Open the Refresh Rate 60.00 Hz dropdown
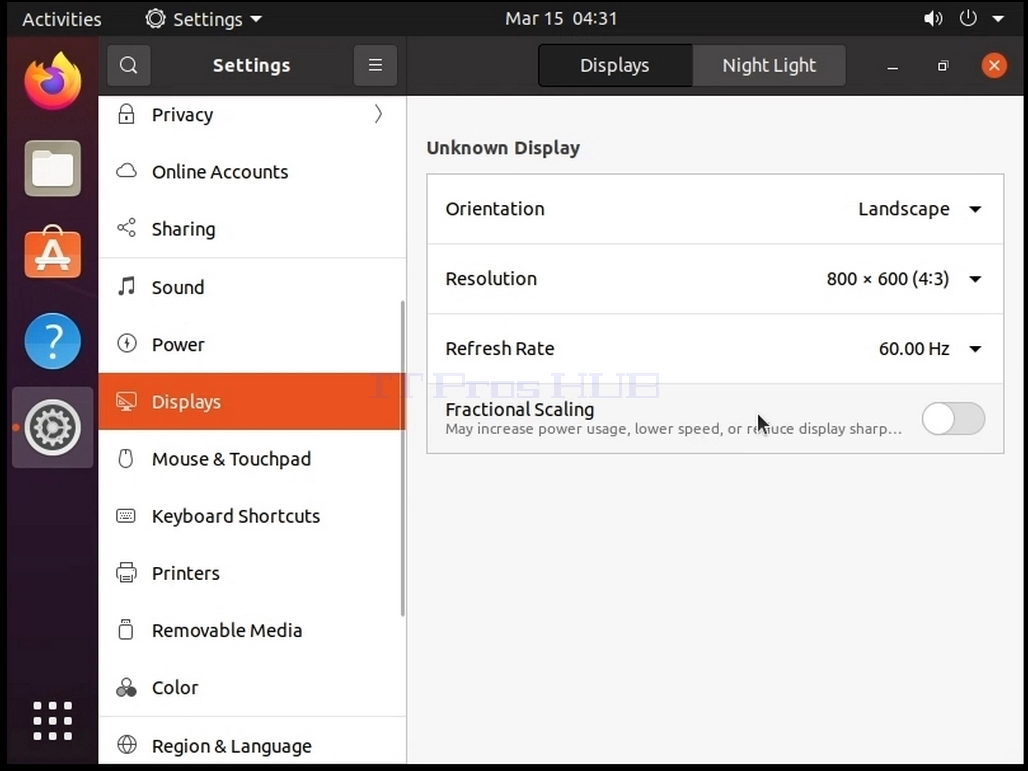 pyautogui.click(x=930, y=349)
